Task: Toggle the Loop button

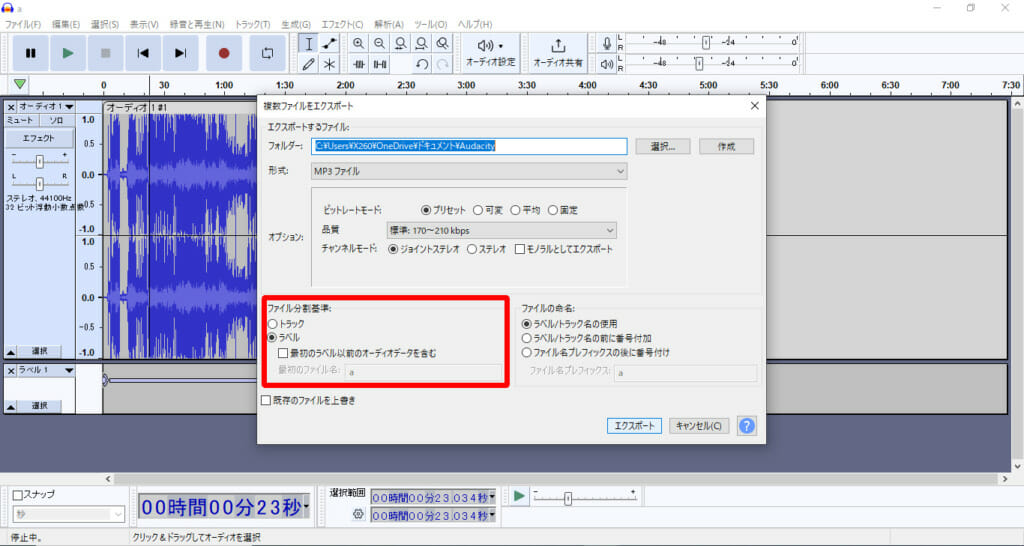Action: [x=267, y=54]
